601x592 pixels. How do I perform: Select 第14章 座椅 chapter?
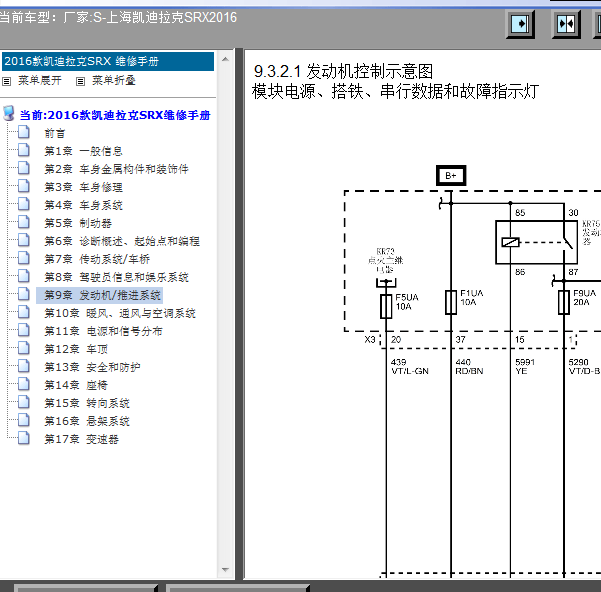coord(76,385)
